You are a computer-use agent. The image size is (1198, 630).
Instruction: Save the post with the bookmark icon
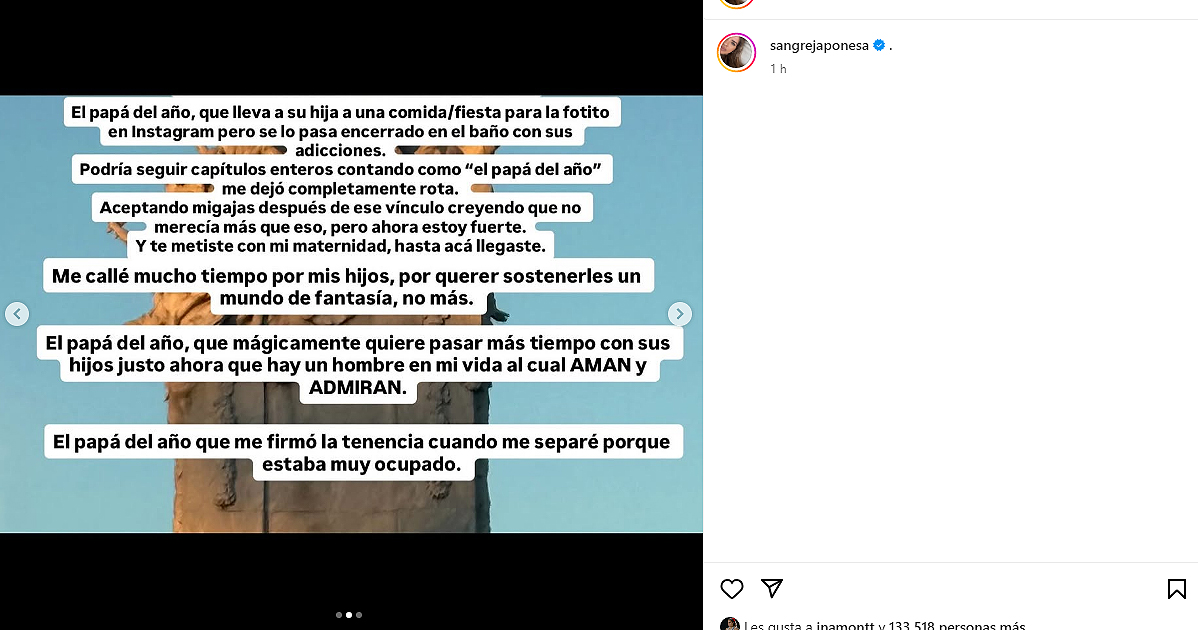(x=1176, y=589)
